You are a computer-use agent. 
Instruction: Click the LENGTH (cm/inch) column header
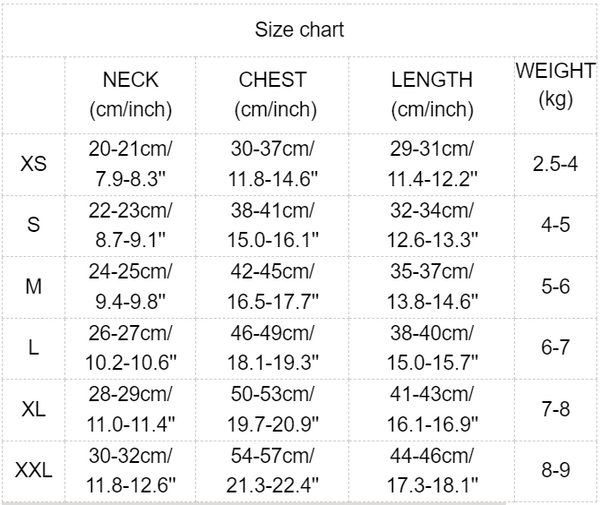432,94
